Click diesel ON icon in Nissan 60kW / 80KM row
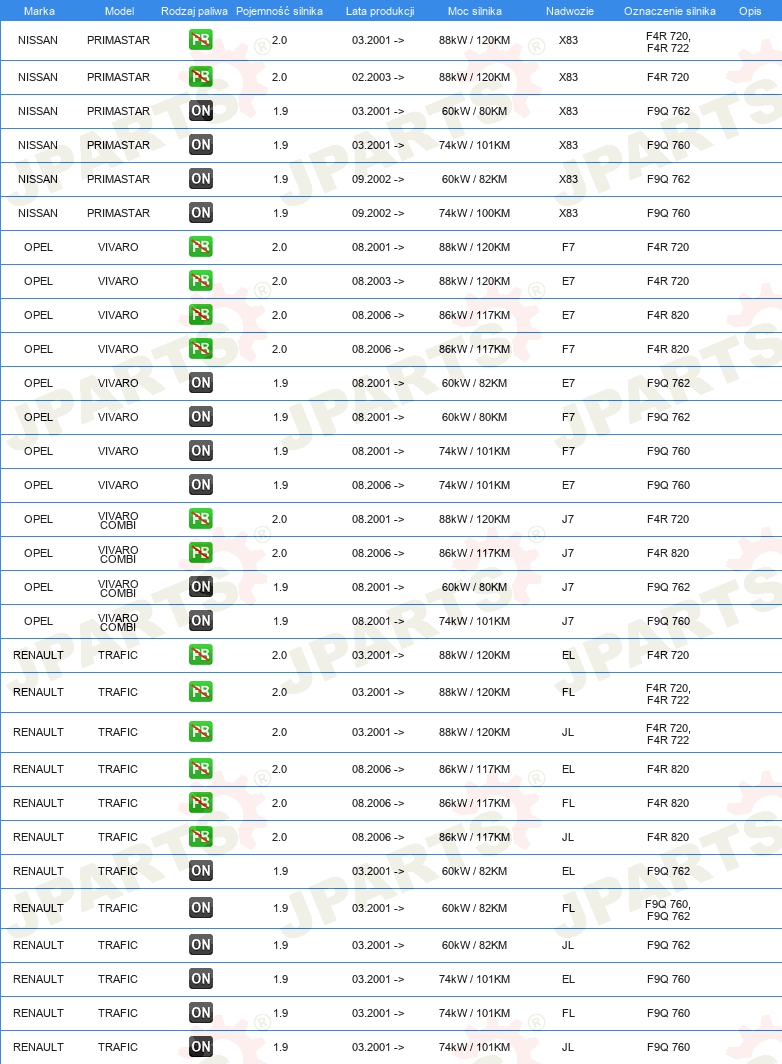 click(x=200, y=111)
